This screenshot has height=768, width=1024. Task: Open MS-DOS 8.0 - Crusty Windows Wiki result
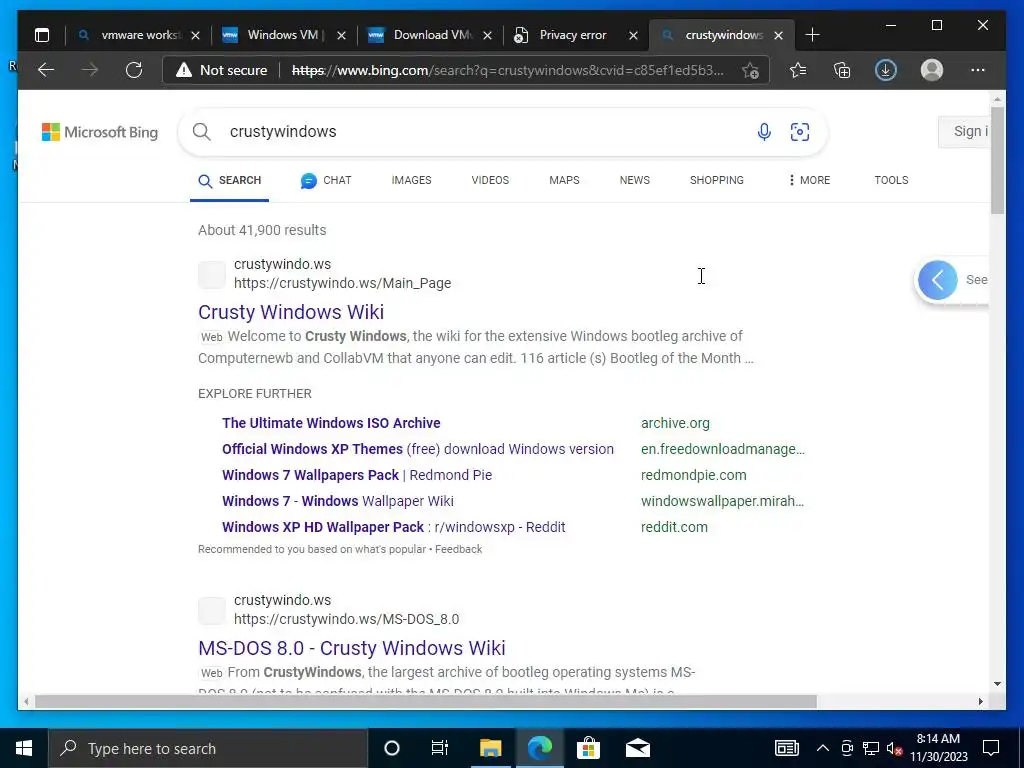pyautogui.click(x=352, y=648)
